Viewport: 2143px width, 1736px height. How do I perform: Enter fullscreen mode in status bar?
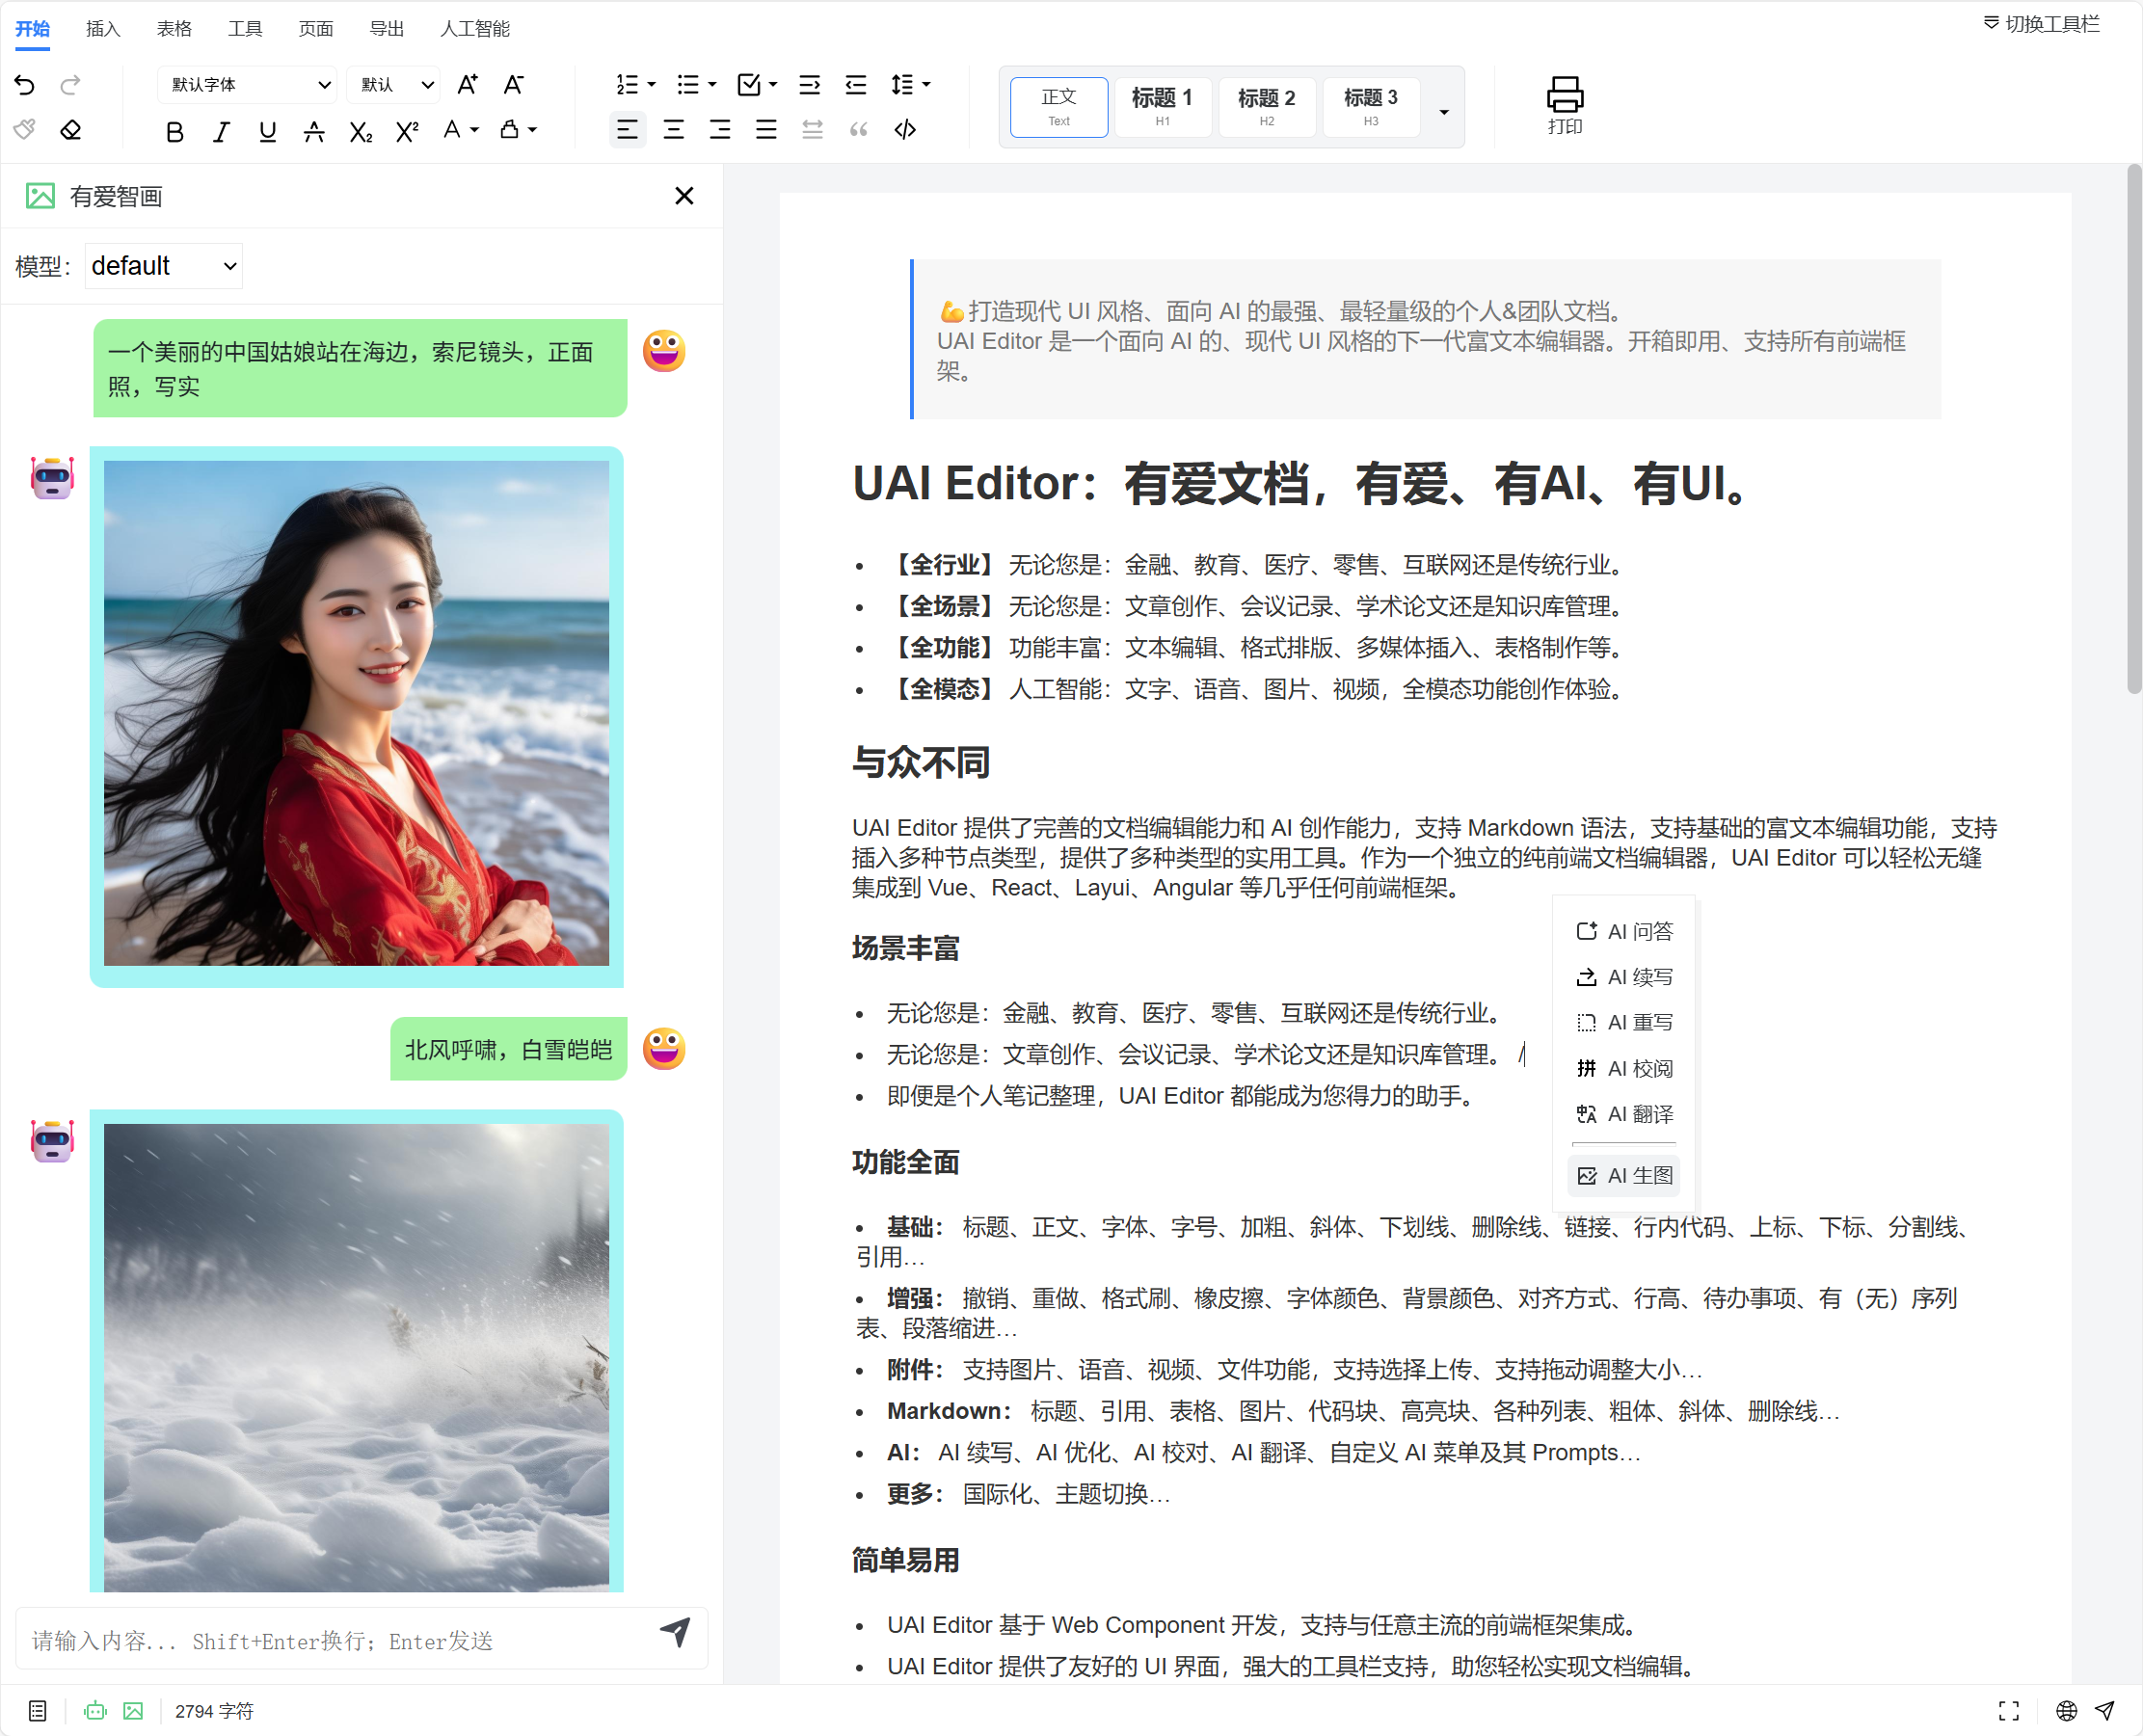point(2009,1711)
